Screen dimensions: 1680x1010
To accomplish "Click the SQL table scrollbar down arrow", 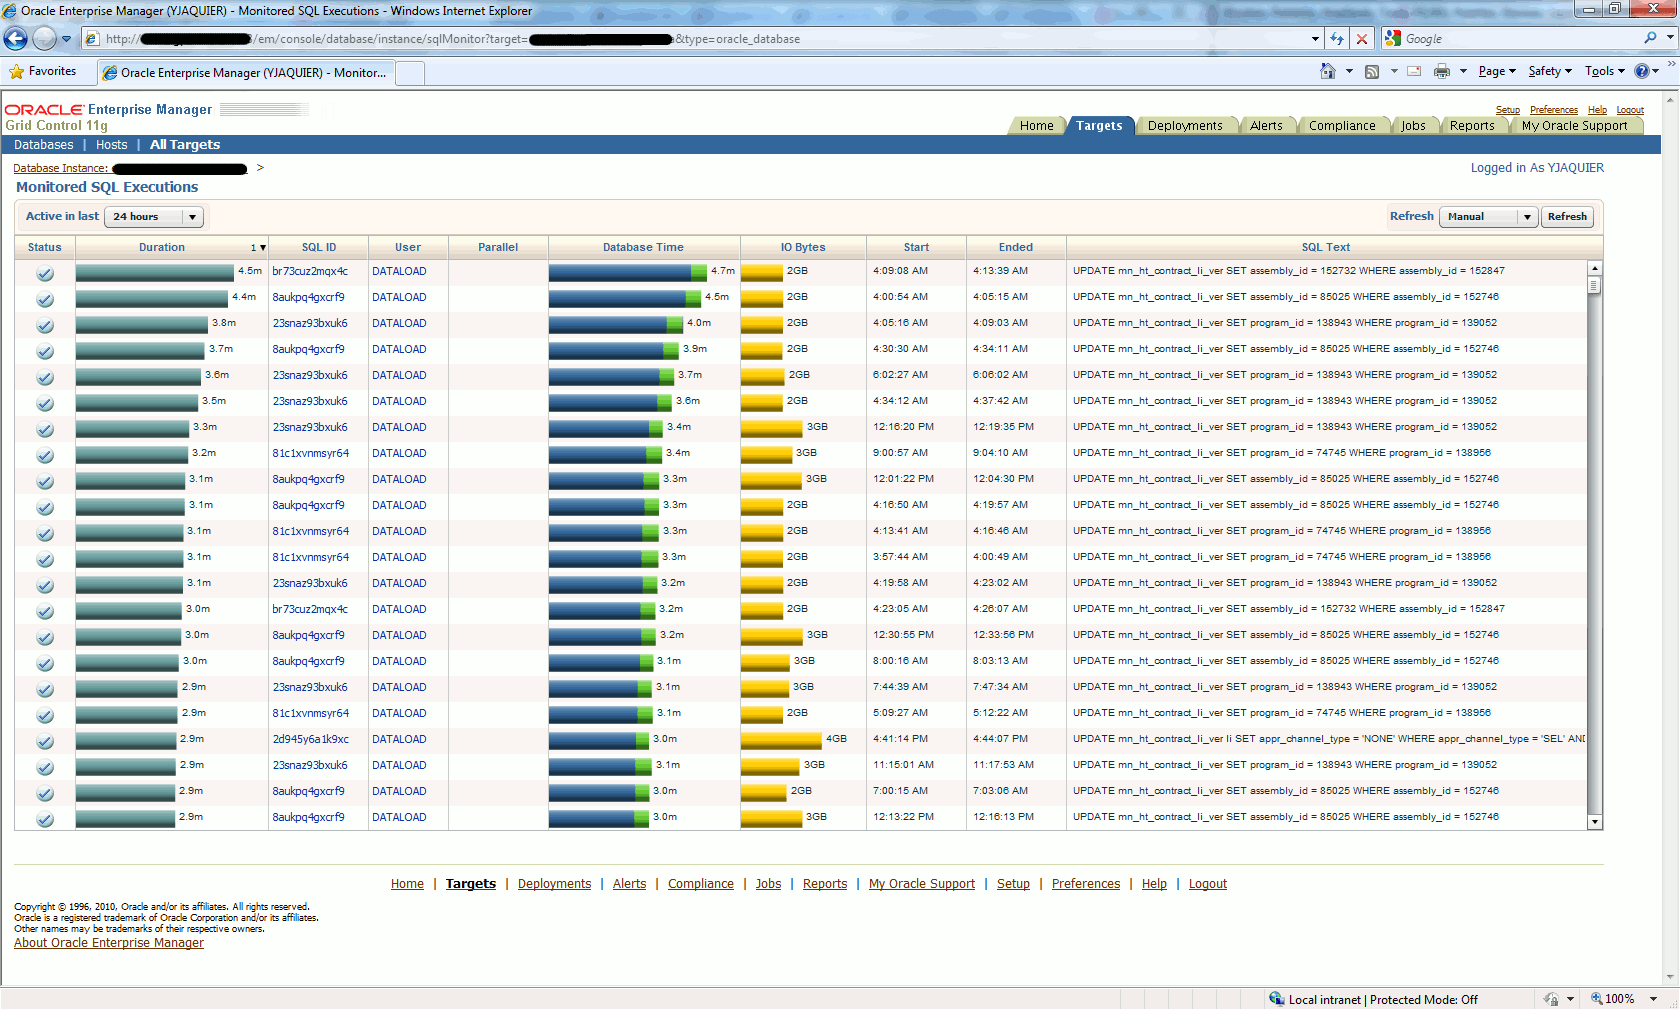I will tap(1595, 822).
